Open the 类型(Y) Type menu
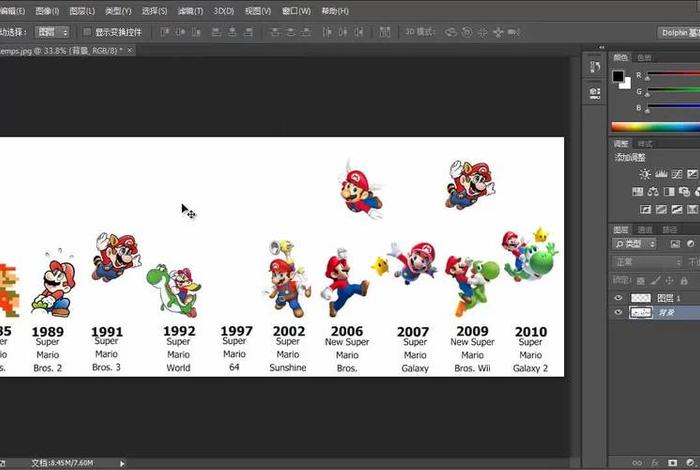 [x=118, y=11]
